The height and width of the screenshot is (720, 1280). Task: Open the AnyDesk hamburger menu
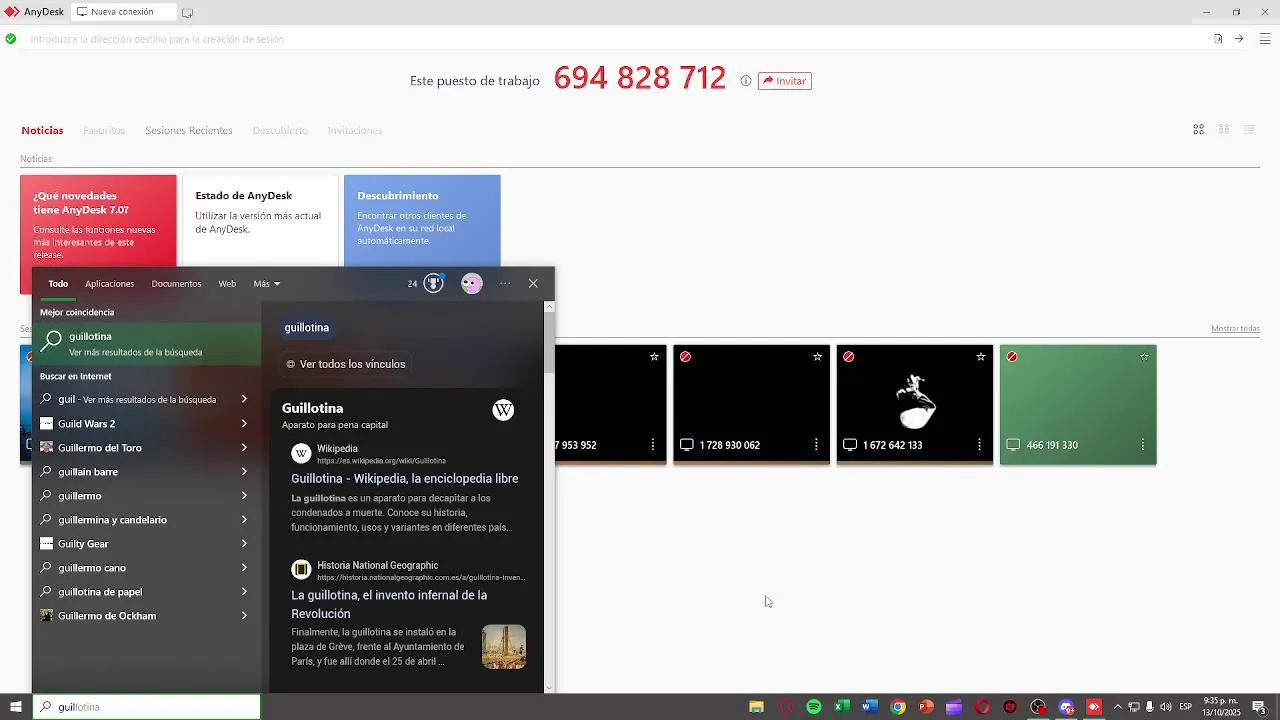(1264, 39)
